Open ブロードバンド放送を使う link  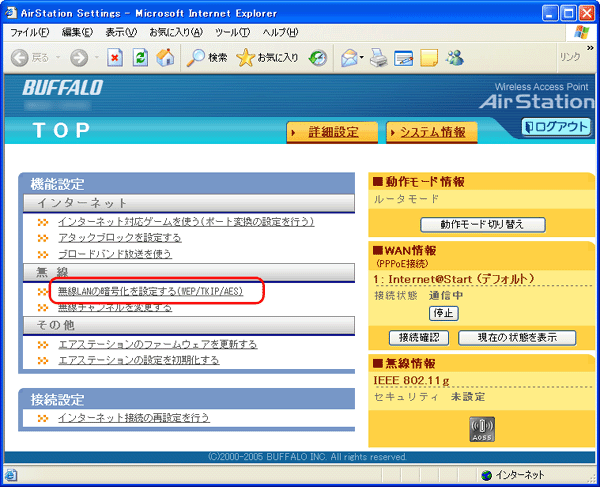pyautogui.click(x=115, y=254)
